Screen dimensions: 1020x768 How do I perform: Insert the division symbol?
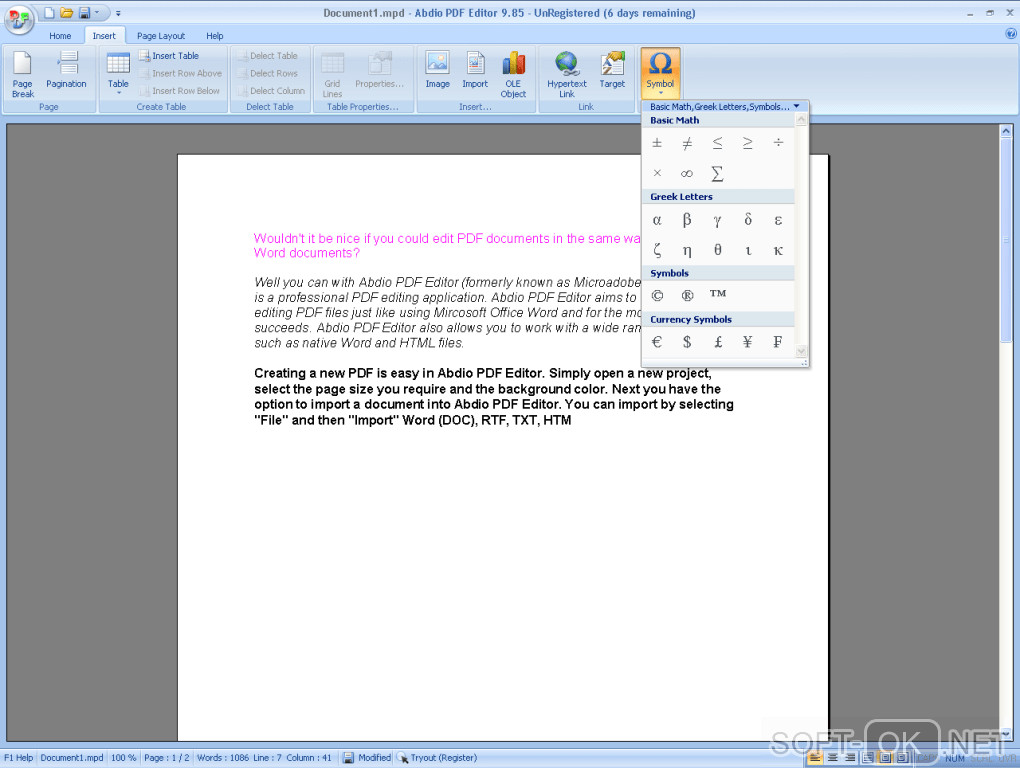coord(778,143)
